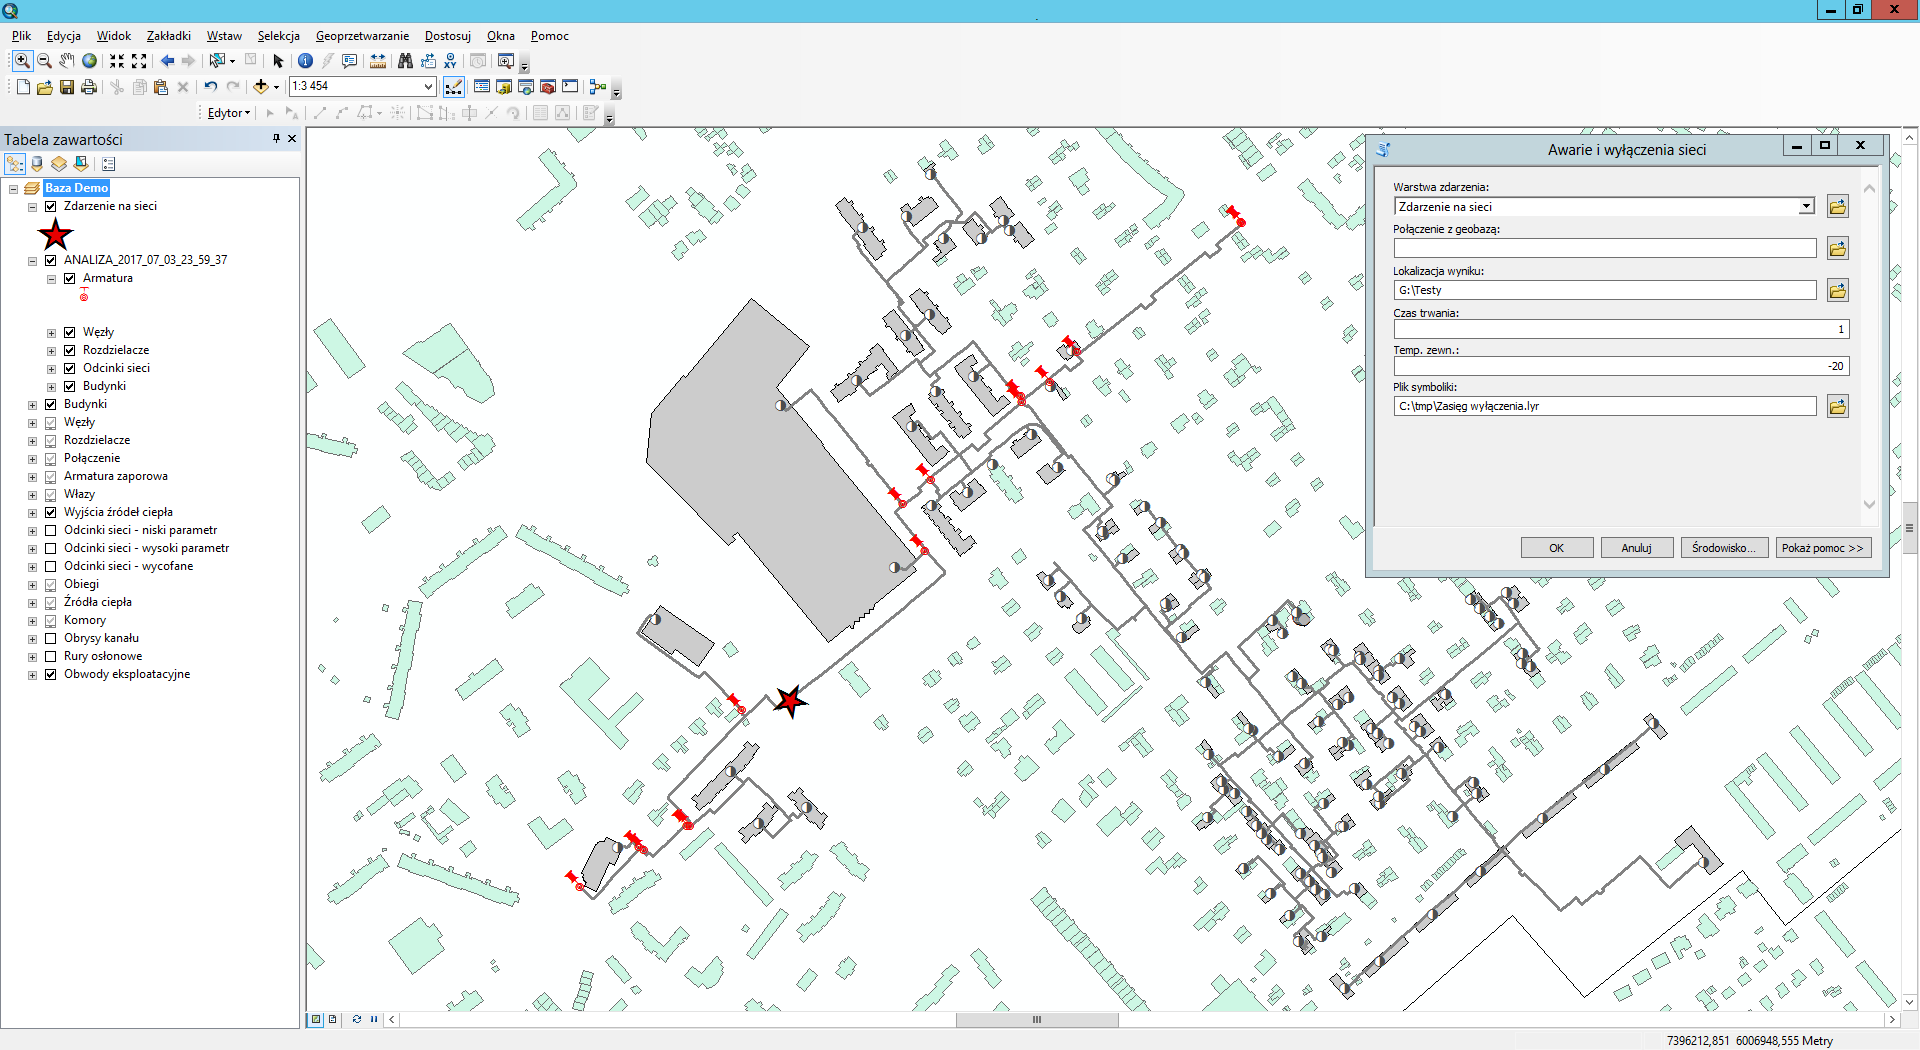Open the map scale dropdown

pos(428,87)
